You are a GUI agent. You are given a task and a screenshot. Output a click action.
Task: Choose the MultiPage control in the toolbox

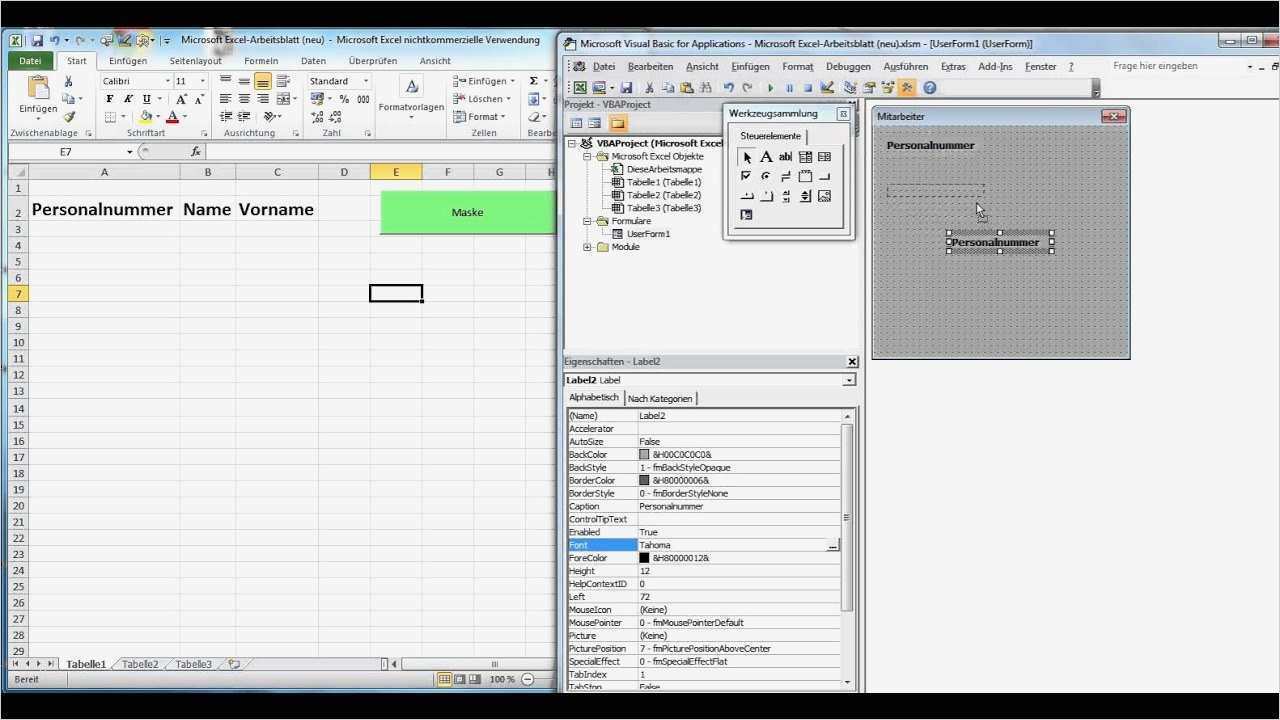pos(766,196)
